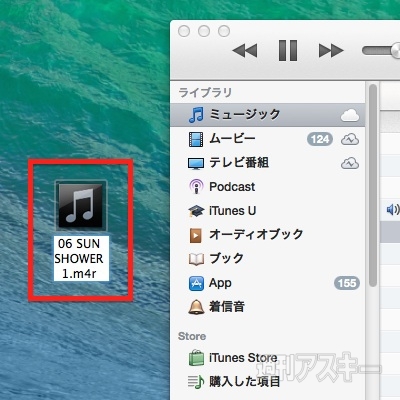Select the music note icon for ミュージック
The height and width of the screenshot is (400, 400).
196,115
